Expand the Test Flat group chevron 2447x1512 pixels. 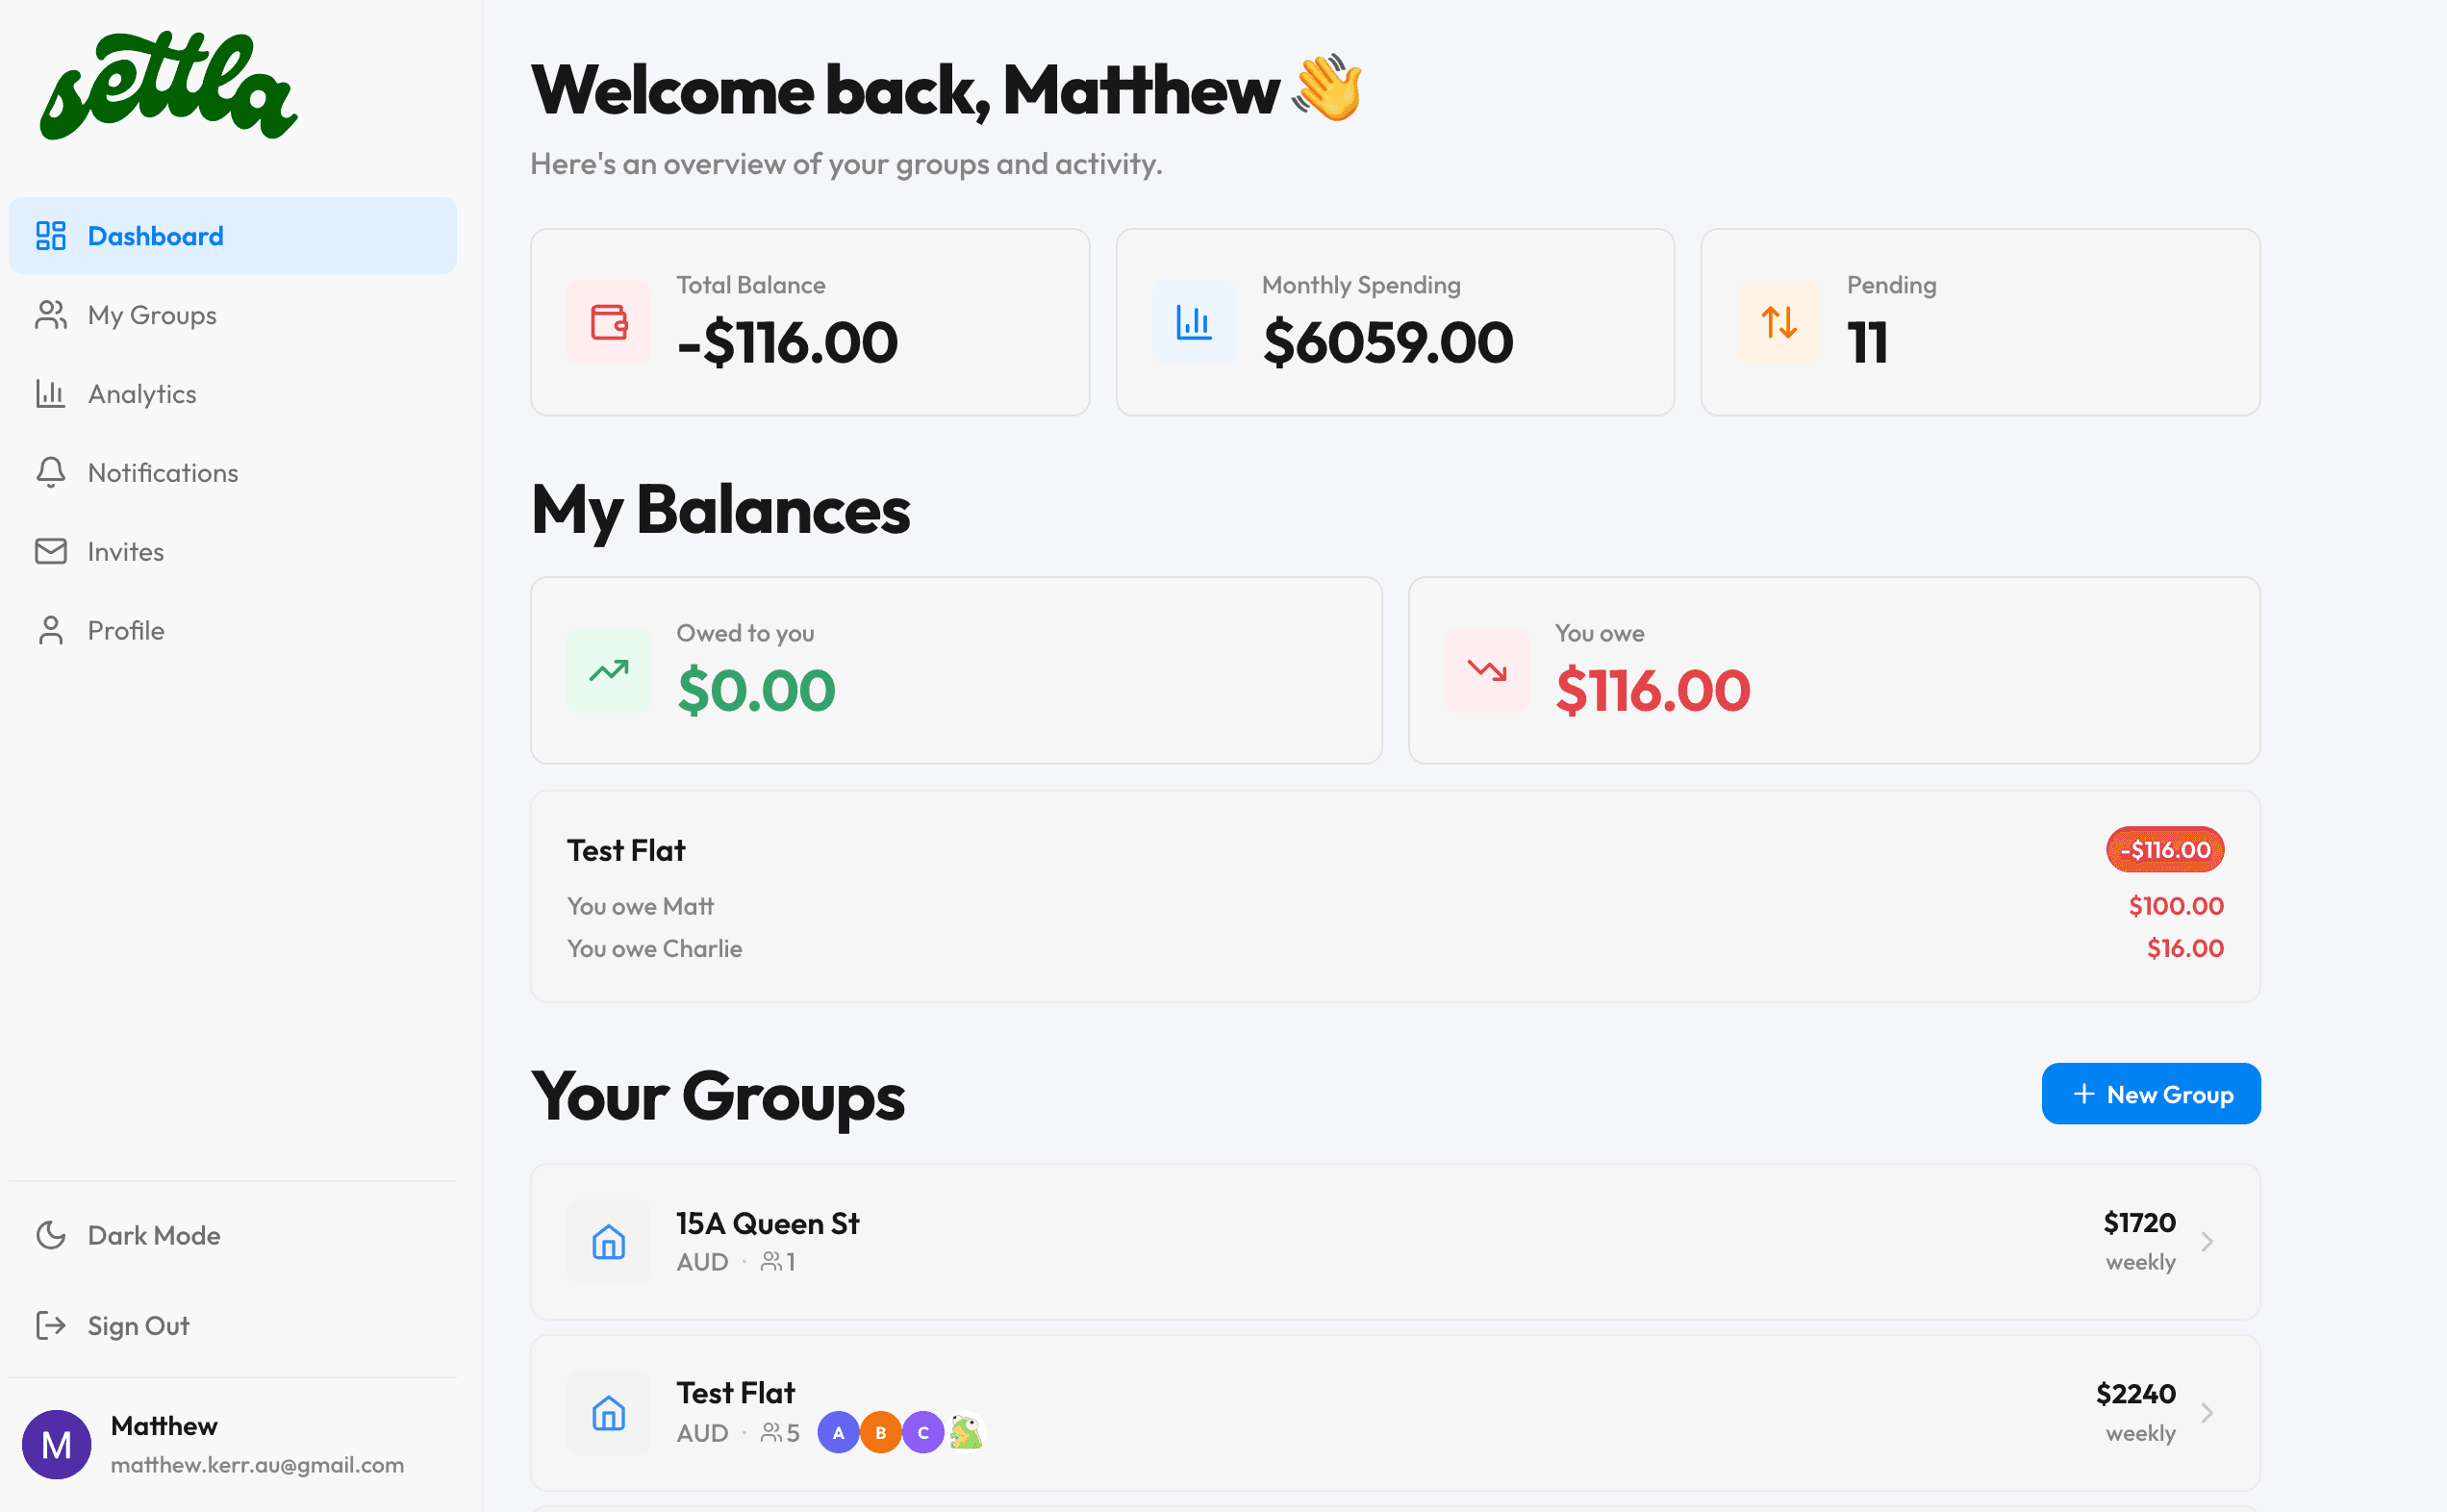coord(2207,1413)
